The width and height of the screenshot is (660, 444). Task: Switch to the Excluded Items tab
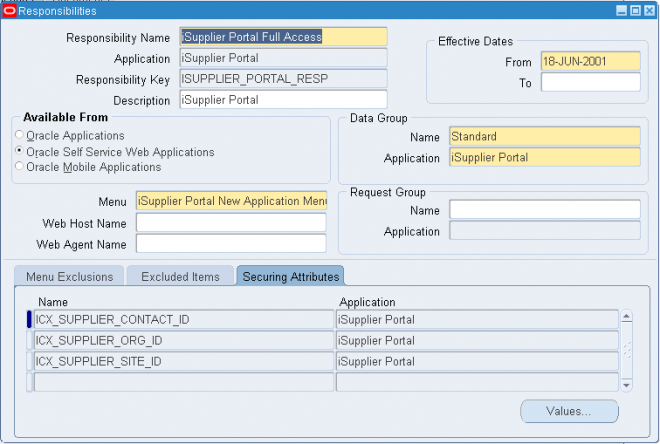[180, 277]
